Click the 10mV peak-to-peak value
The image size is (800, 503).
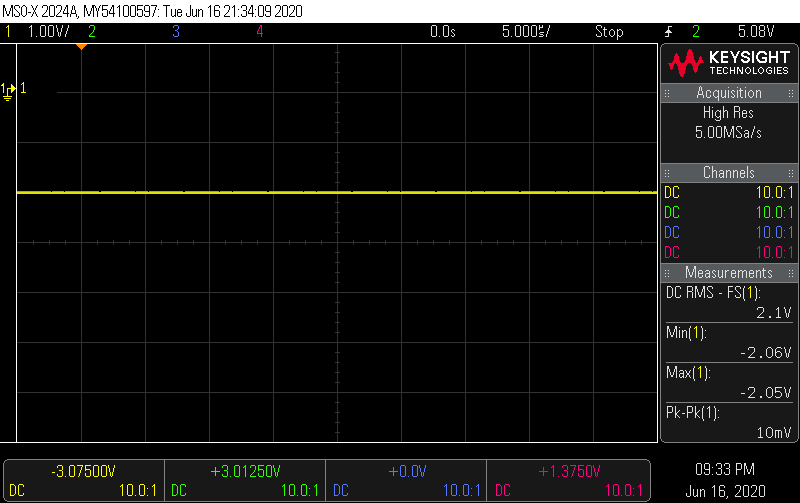point(774,433)
